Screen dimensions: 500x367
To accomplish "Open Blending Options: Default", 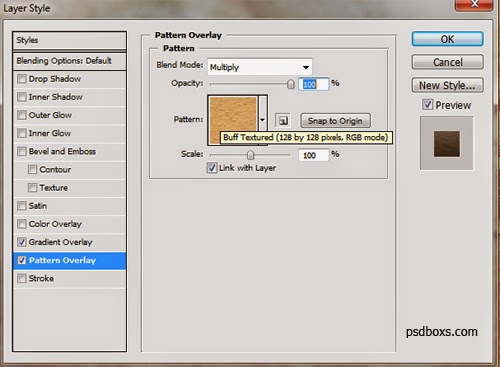I will (69, 61).
